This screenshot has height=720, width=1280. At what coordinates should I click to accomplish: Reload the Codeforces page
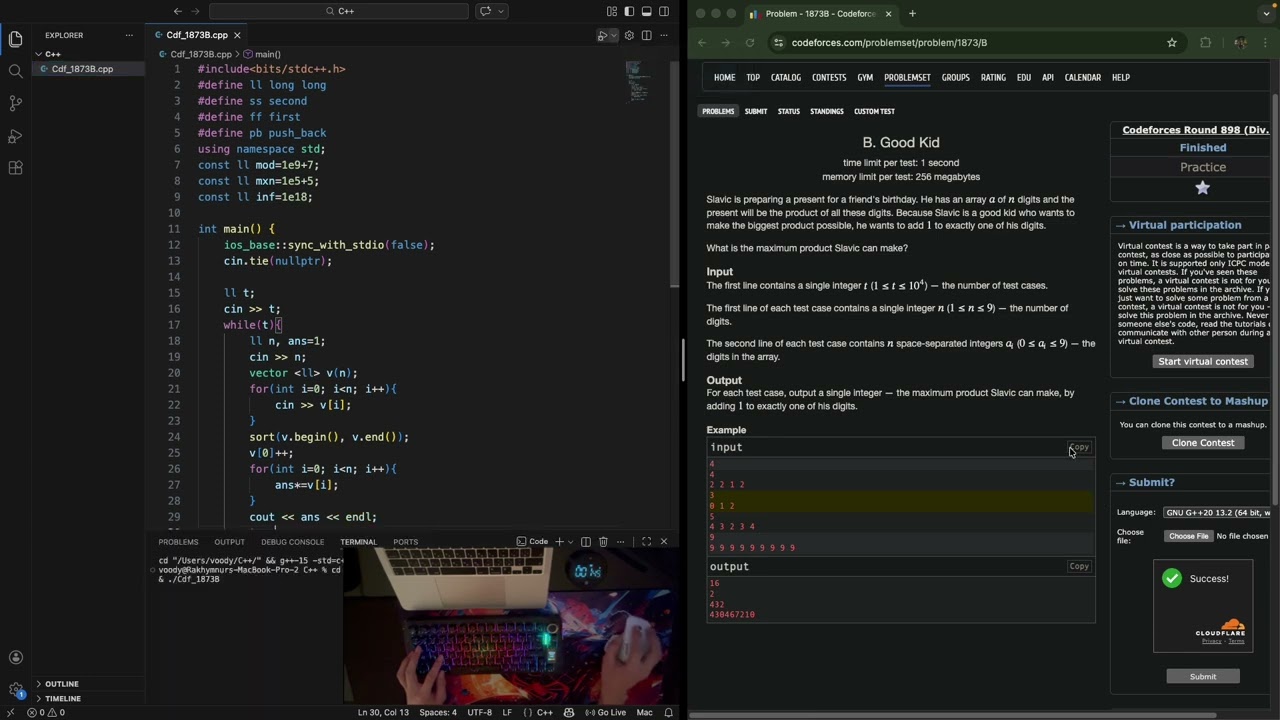point(750,43)
